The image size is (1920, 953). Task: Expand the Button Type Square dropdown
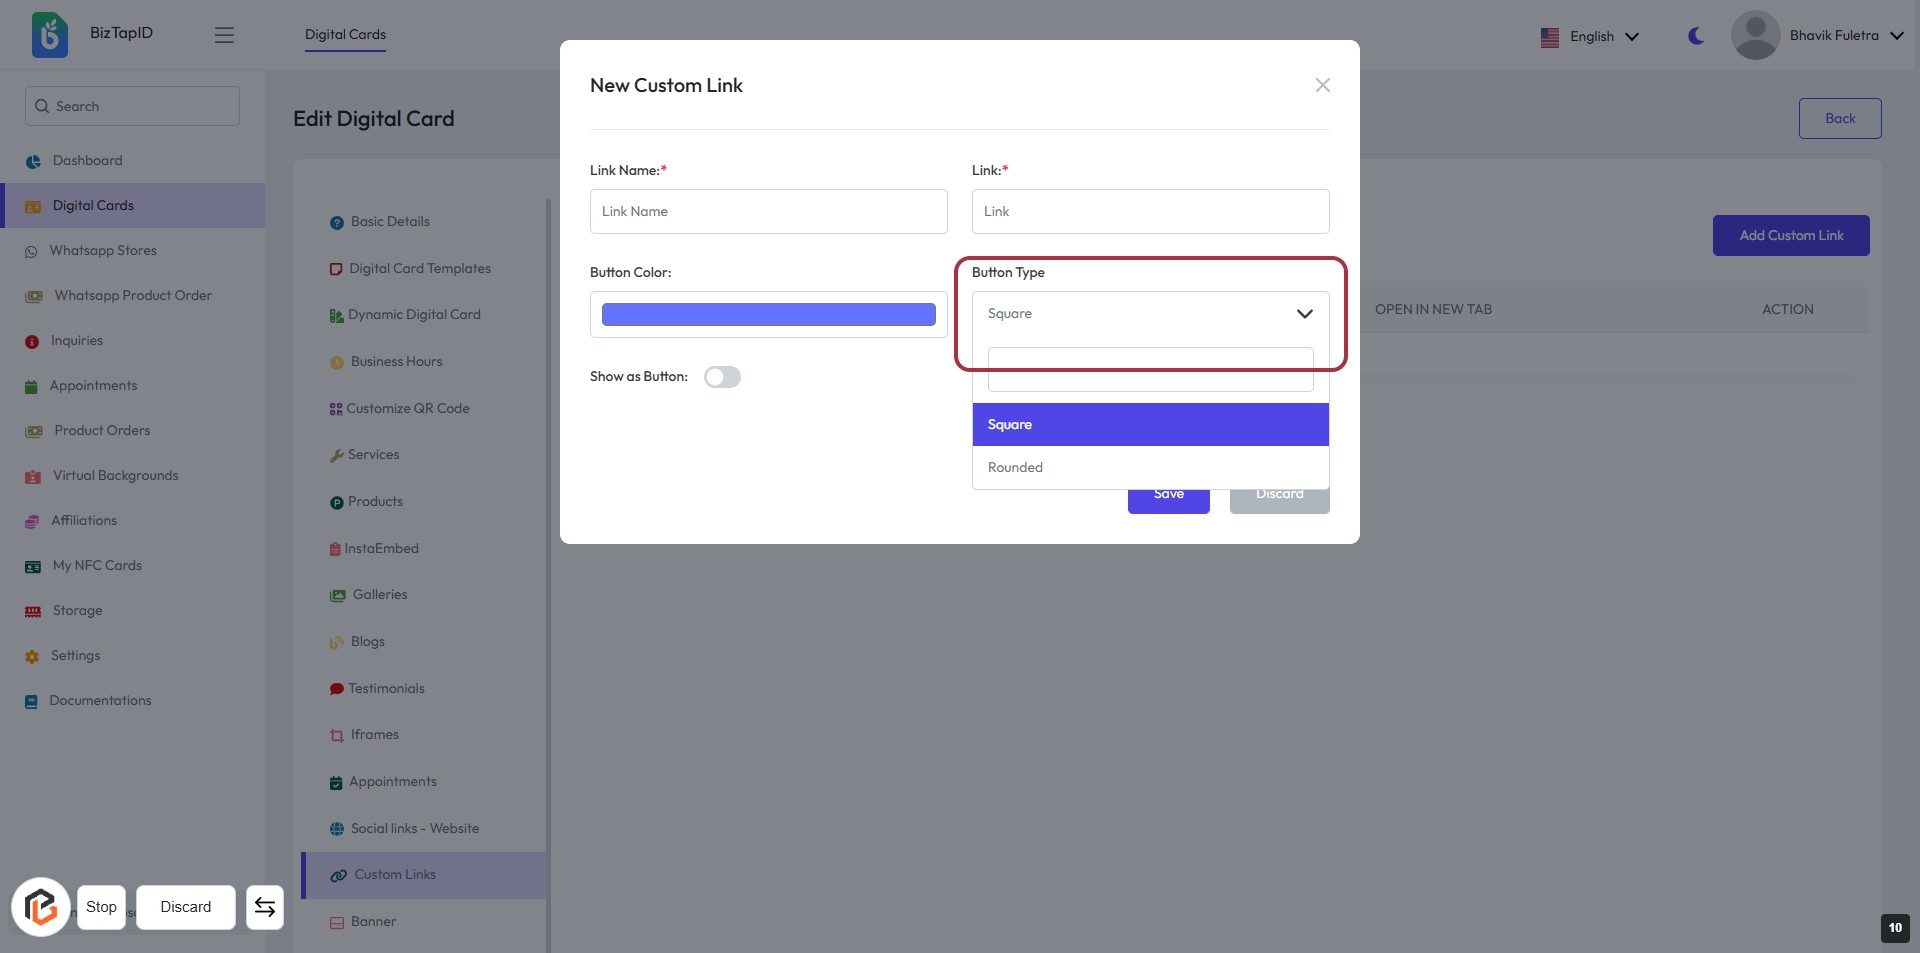[x=1150, y=314]
